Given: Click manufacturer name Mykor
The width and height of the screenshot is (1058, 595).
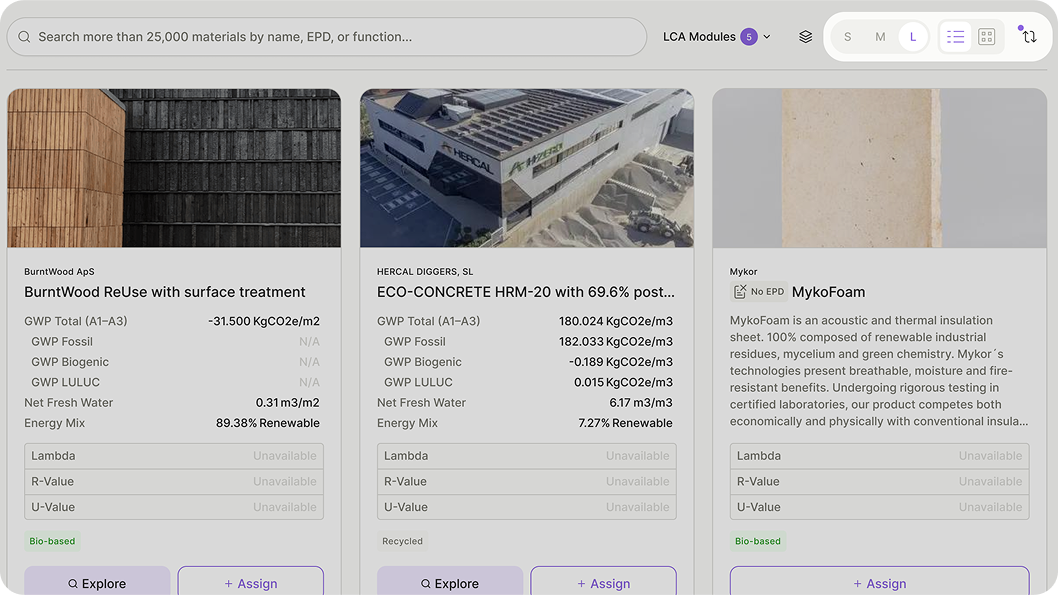Looking at the screenshot, I should coord(744,271).
